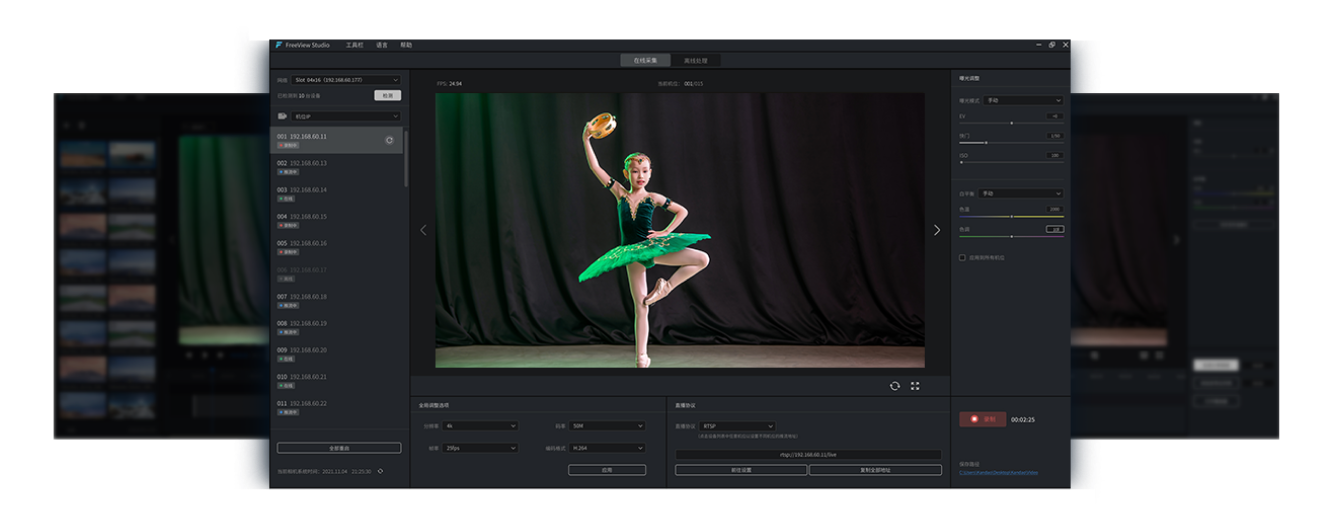Viewport: 1334px width, 526px height.
Task: Go to next camera with right arrow
Action: [x=937, y=230]
